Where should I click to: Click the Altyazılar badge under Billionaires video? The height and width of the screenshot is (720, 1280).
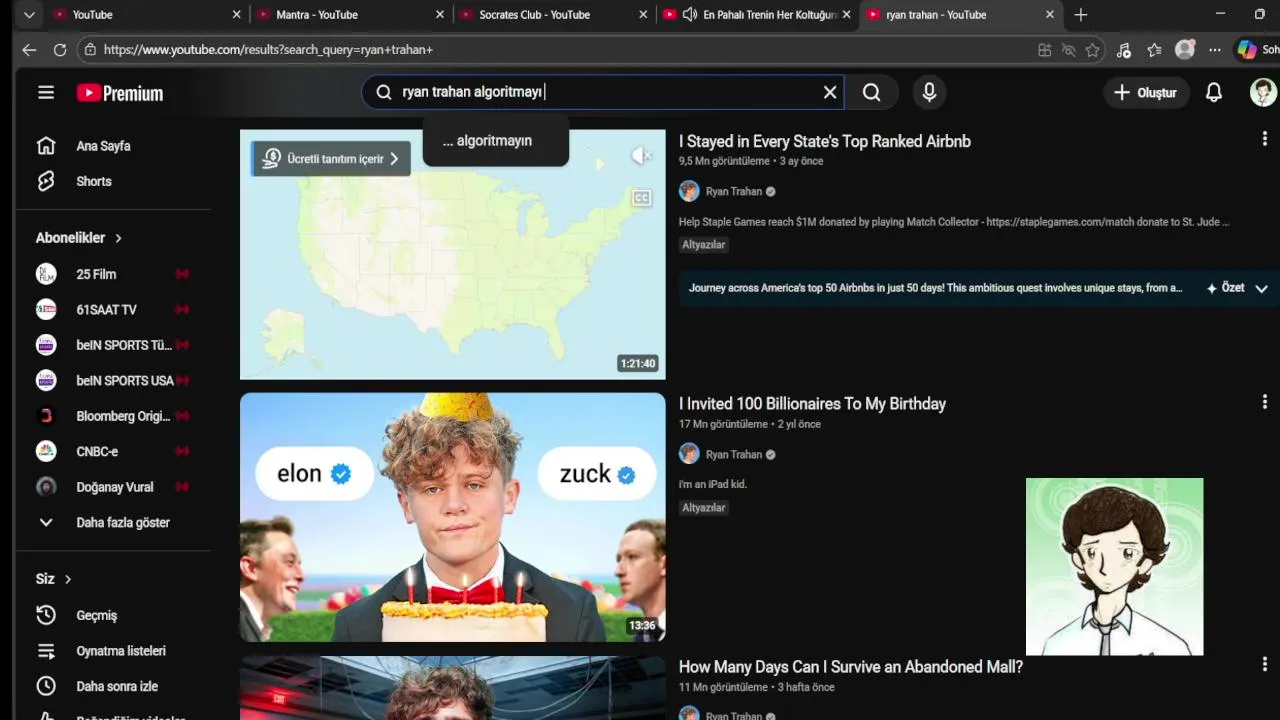pos(704,508)
